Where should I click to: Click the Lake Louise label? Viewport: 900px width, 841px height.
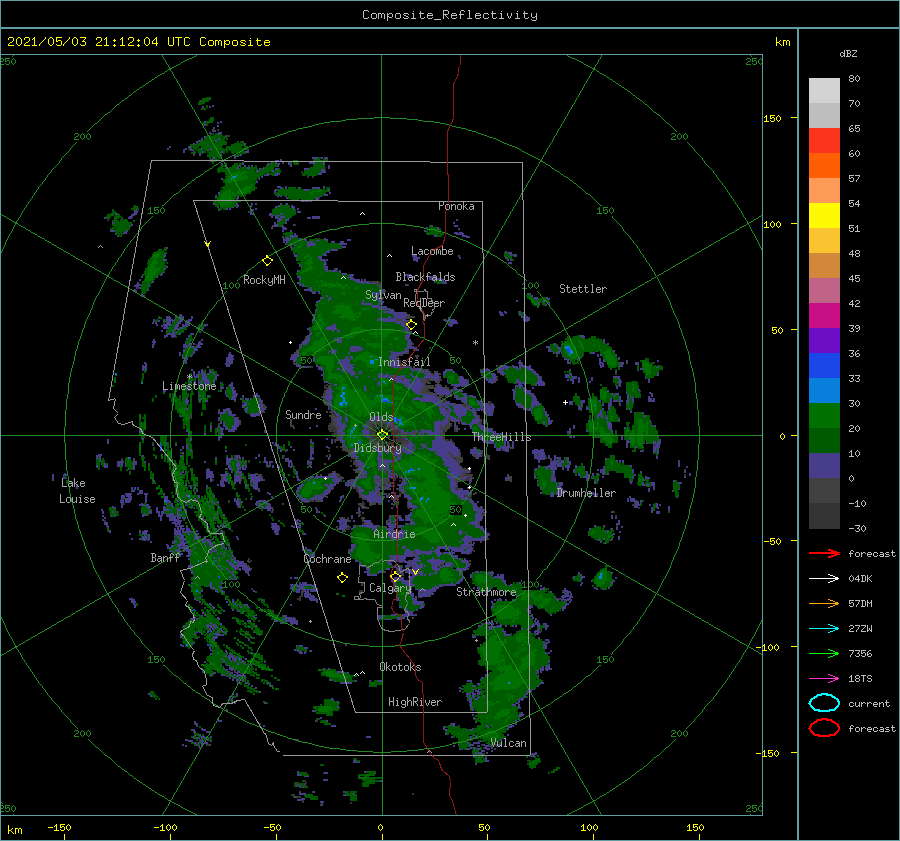pyautogui.click(x=77, y=491)
